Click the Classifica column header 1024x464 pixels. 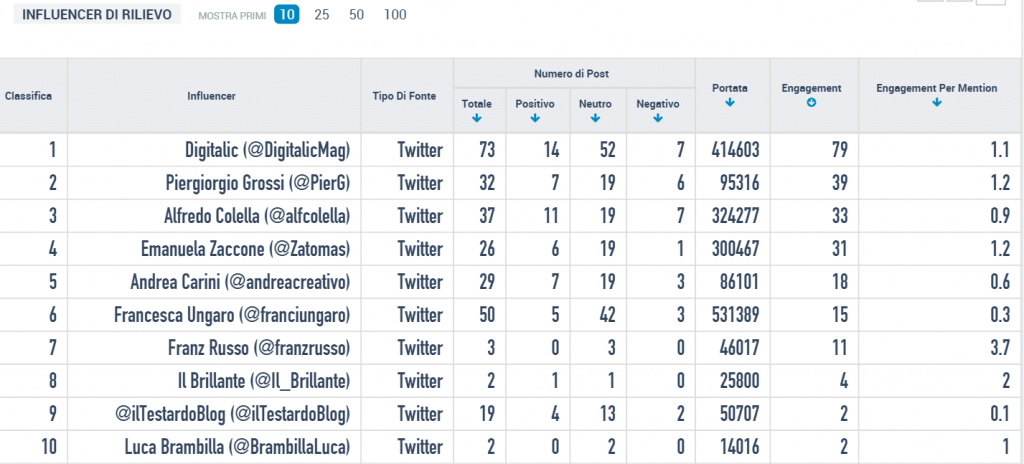point(28,96)
